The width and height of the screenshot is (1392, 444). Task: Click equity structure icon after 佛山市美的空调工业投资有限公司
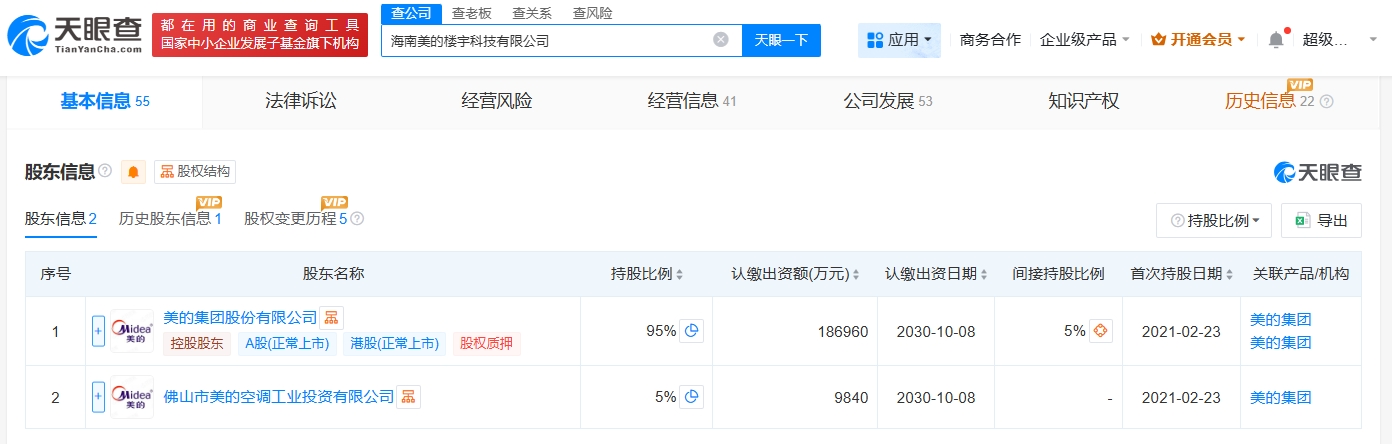tap(408, 397)
